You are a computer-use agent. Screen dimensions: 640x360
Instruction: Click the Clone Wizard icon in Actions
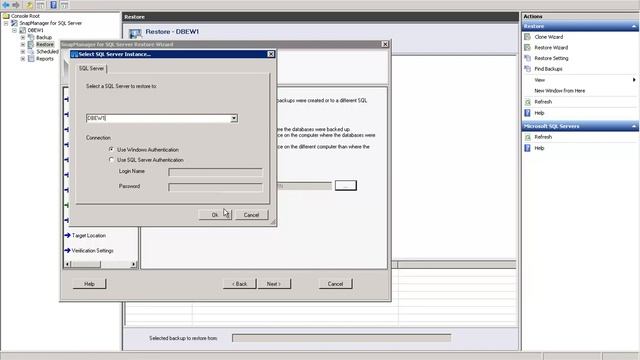[527, 37]
